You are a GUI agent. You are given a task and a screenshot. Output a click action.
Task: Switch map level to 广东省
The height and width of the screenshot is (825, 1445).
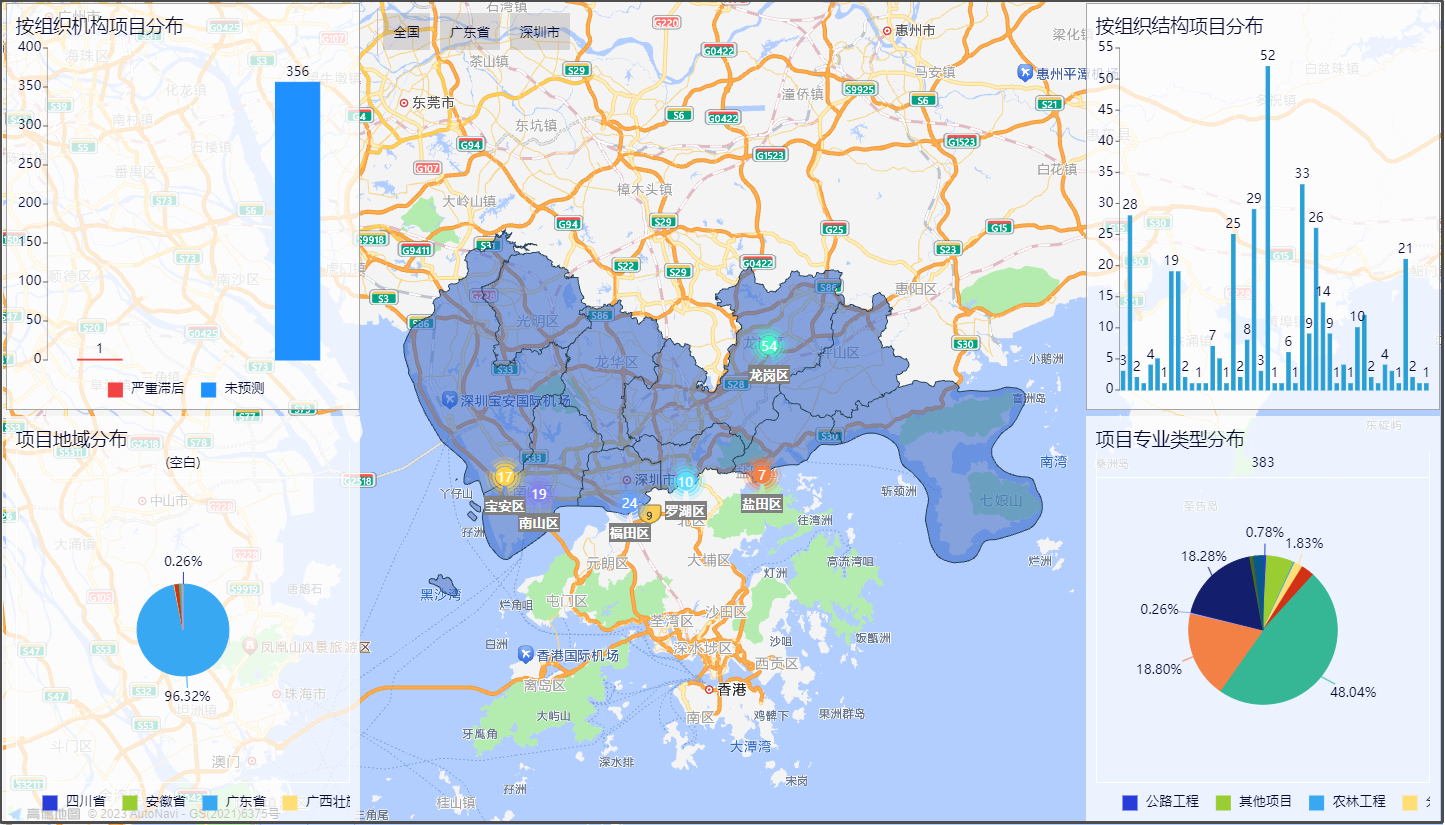click(x=469, y=32)
